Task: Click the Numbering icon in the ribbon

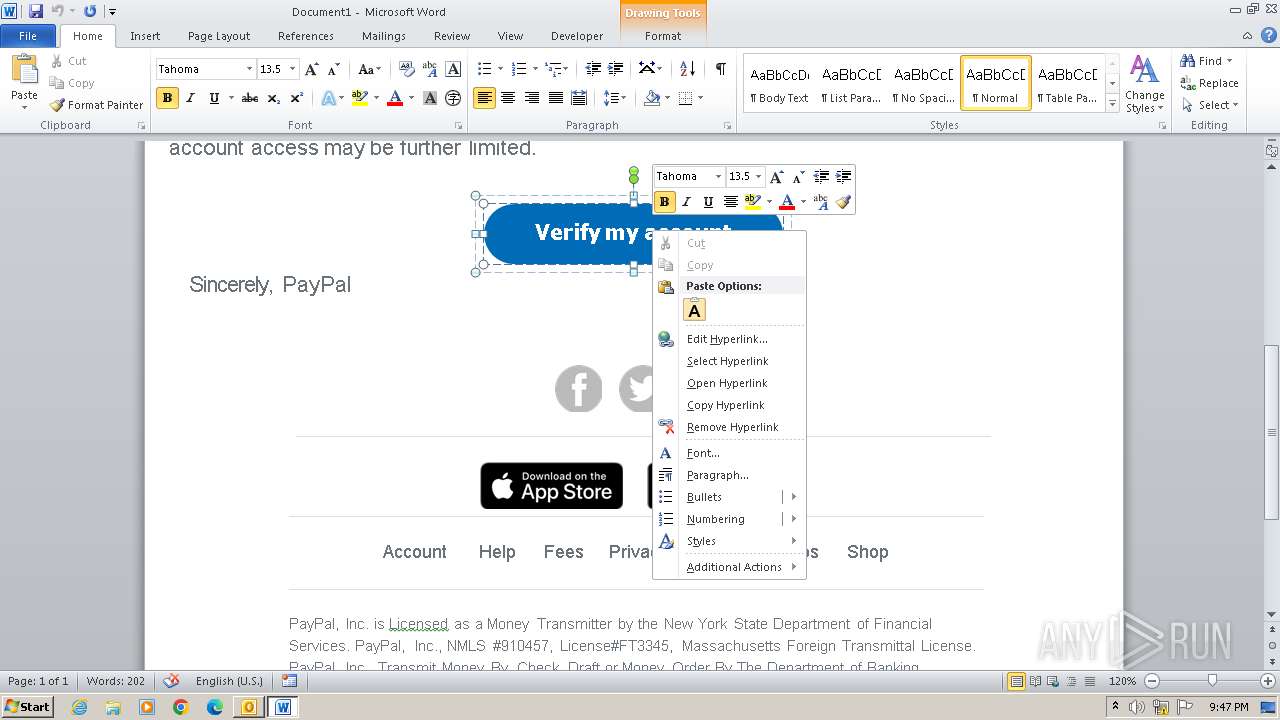Action: [x=518, y=69]
